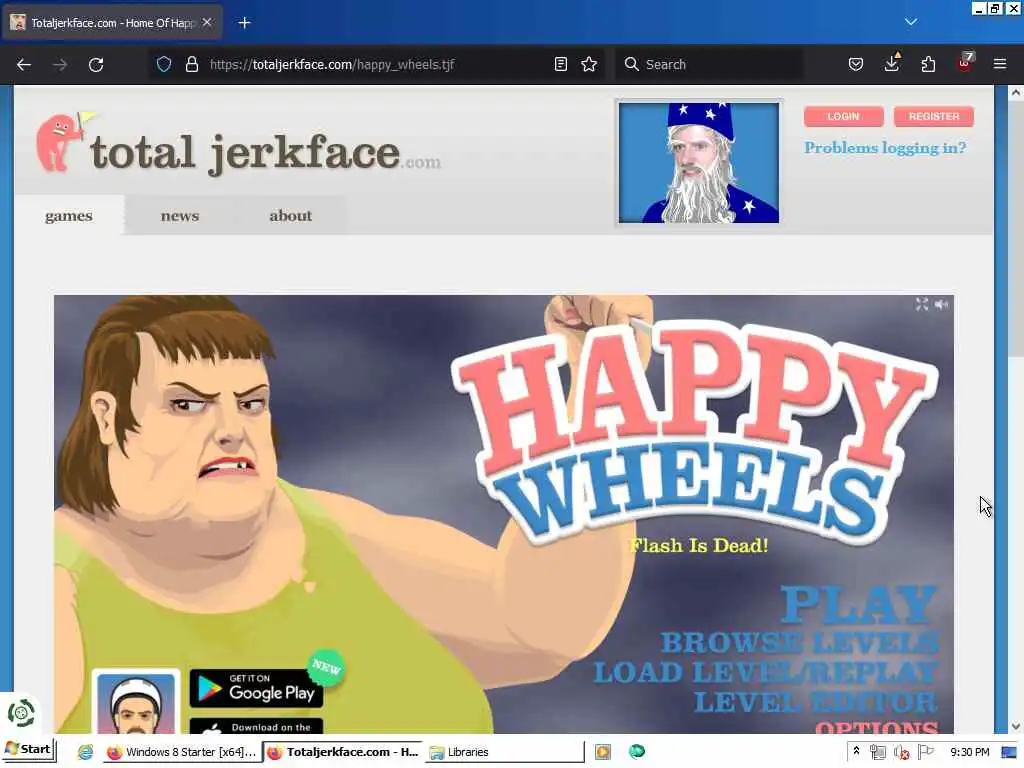
Task: Open a new browser tab
Action: coord(244,23)
